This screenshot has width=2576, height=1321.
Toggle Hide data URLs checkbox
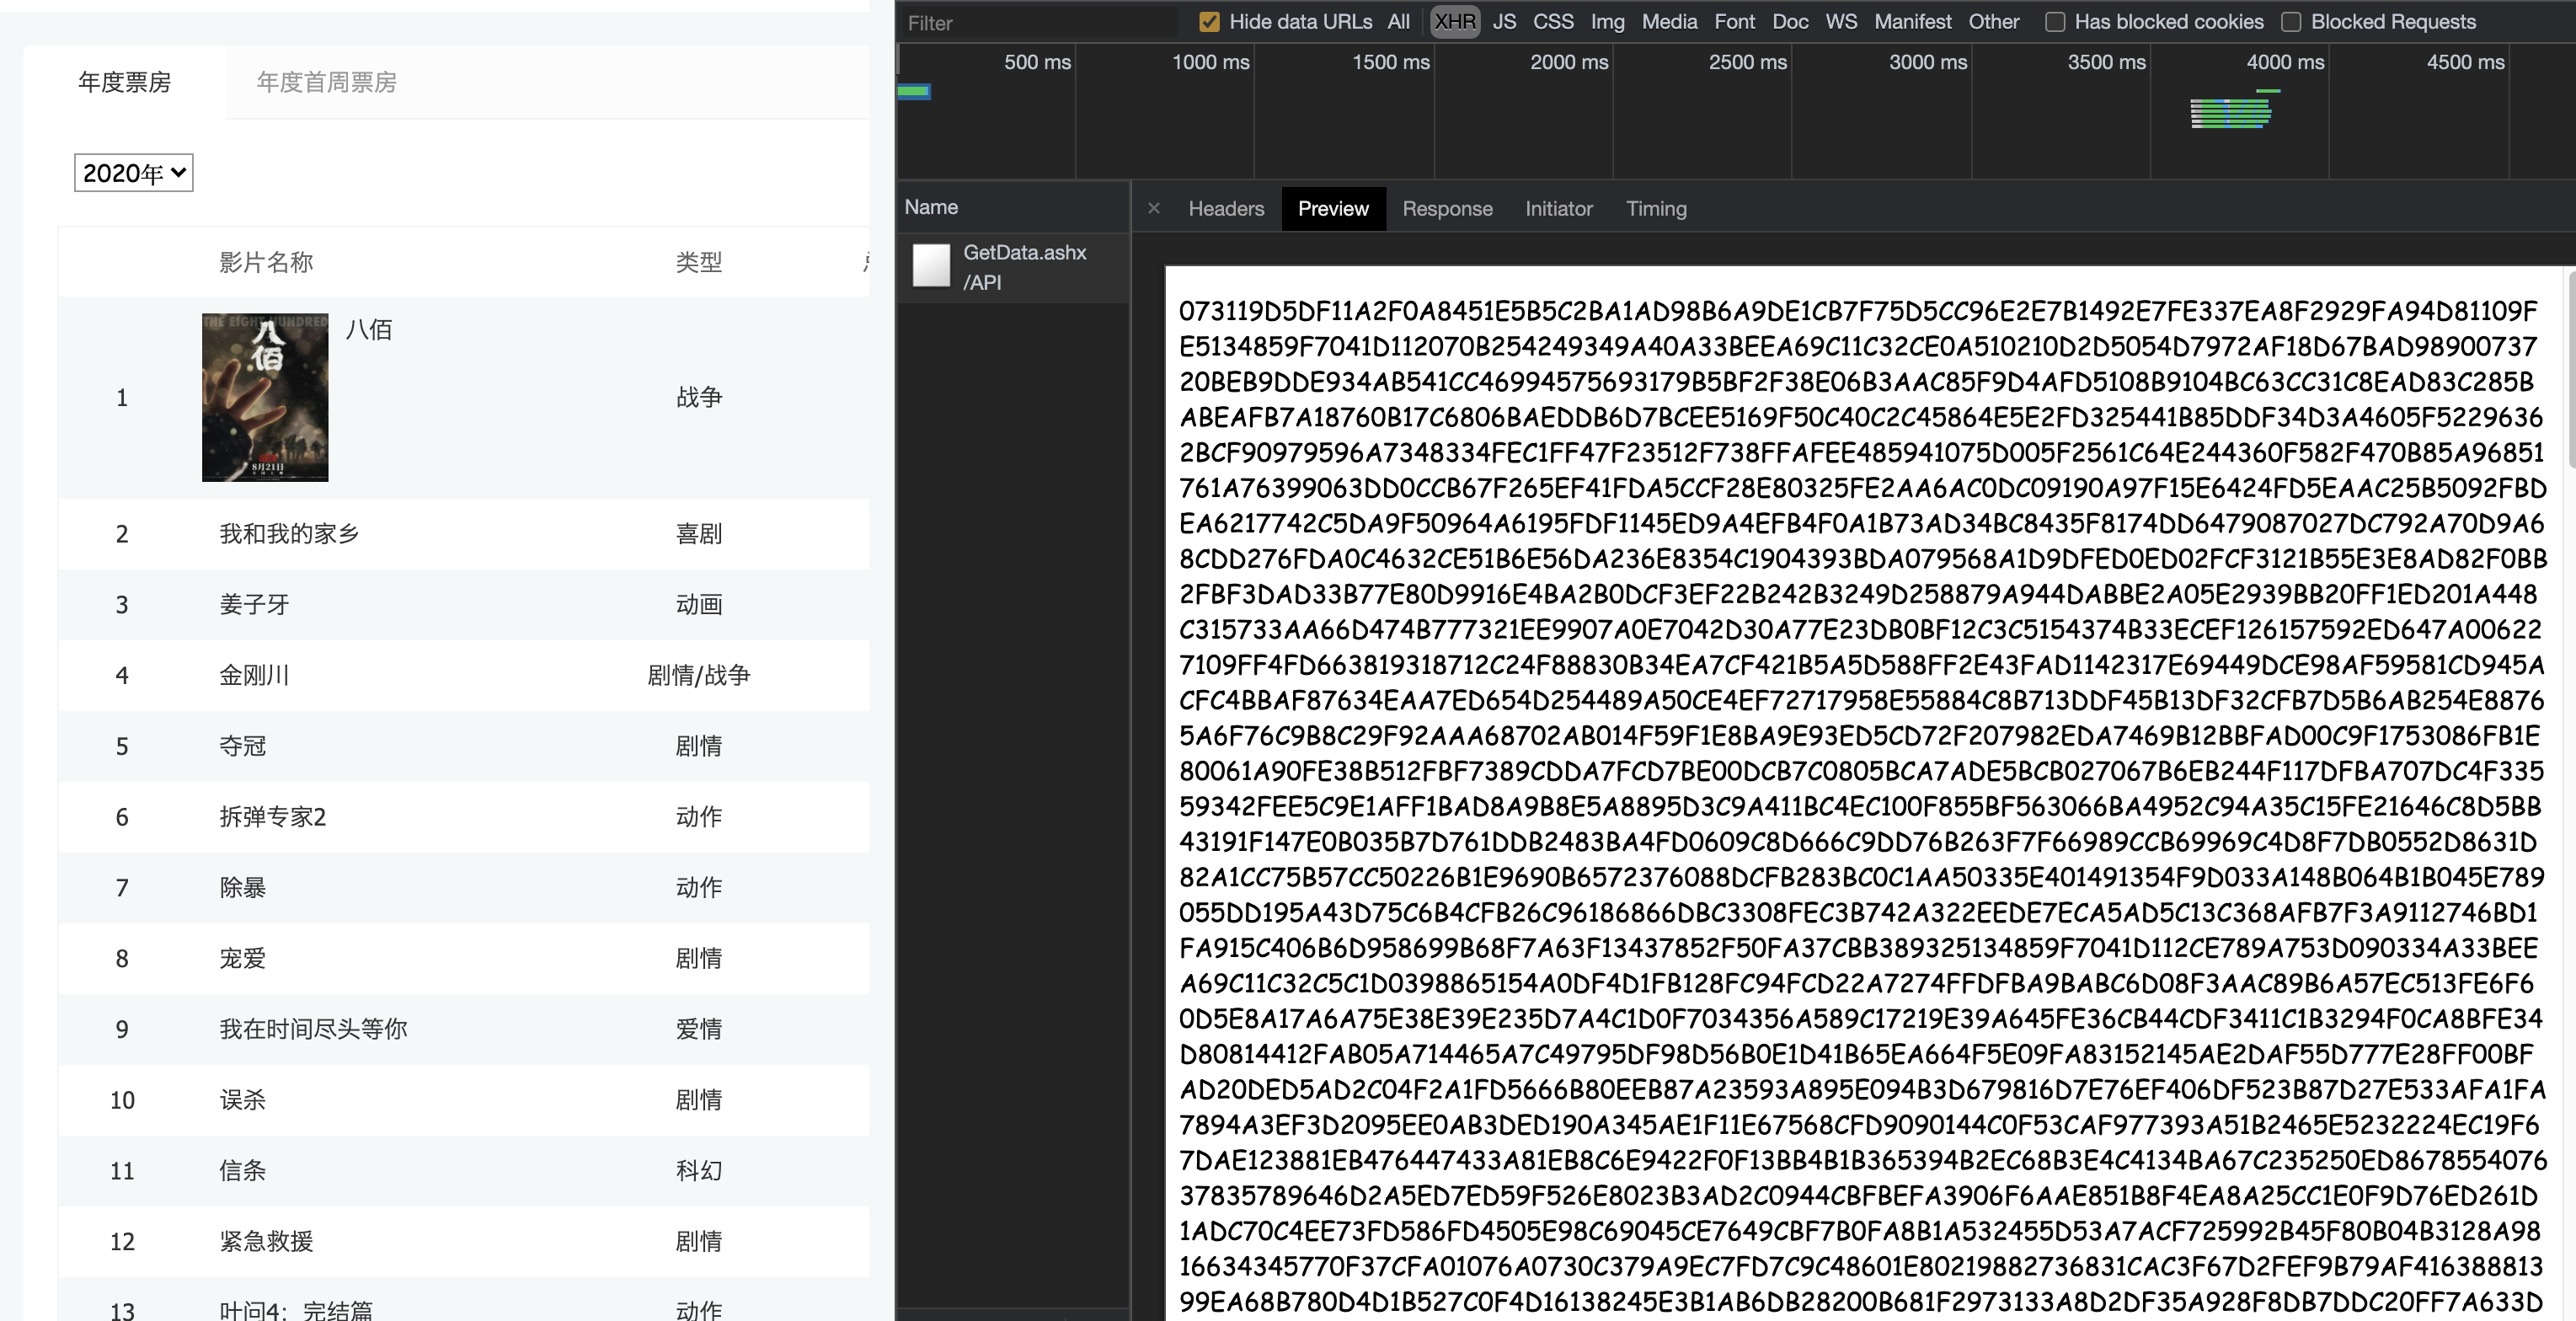[1209, 22]
